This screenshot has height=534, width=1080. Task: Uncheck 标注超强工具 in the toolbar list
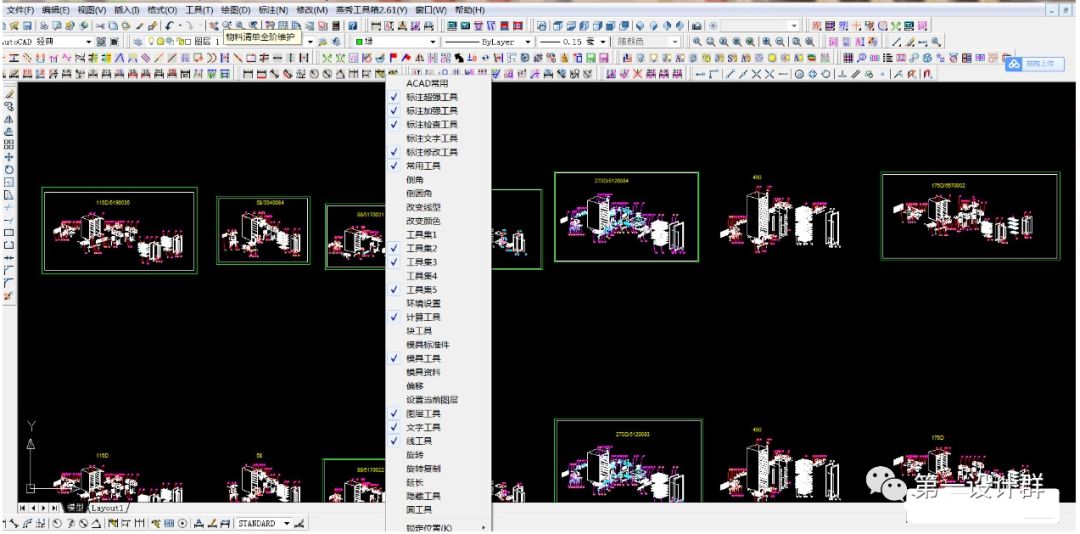(437, 97)
